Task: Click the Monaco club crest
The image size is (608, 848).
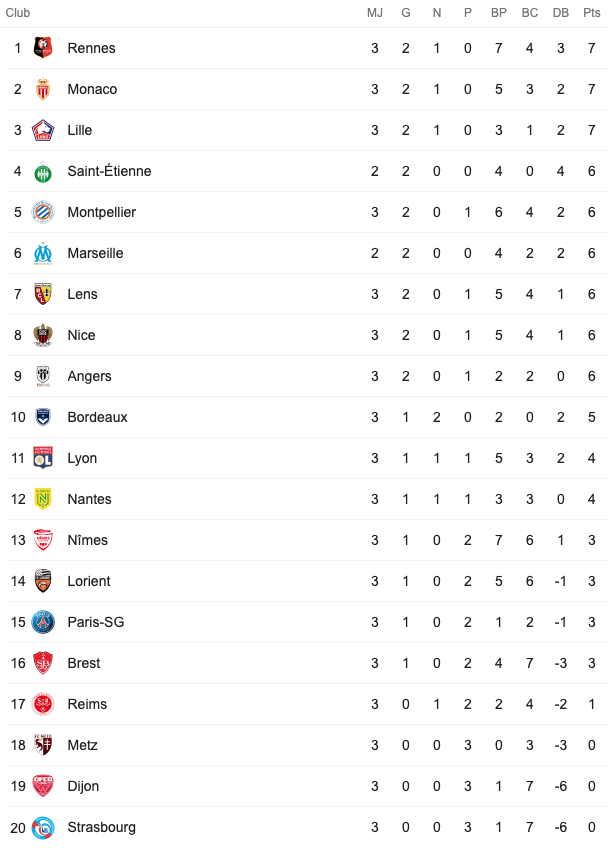Action: [43, 89]
